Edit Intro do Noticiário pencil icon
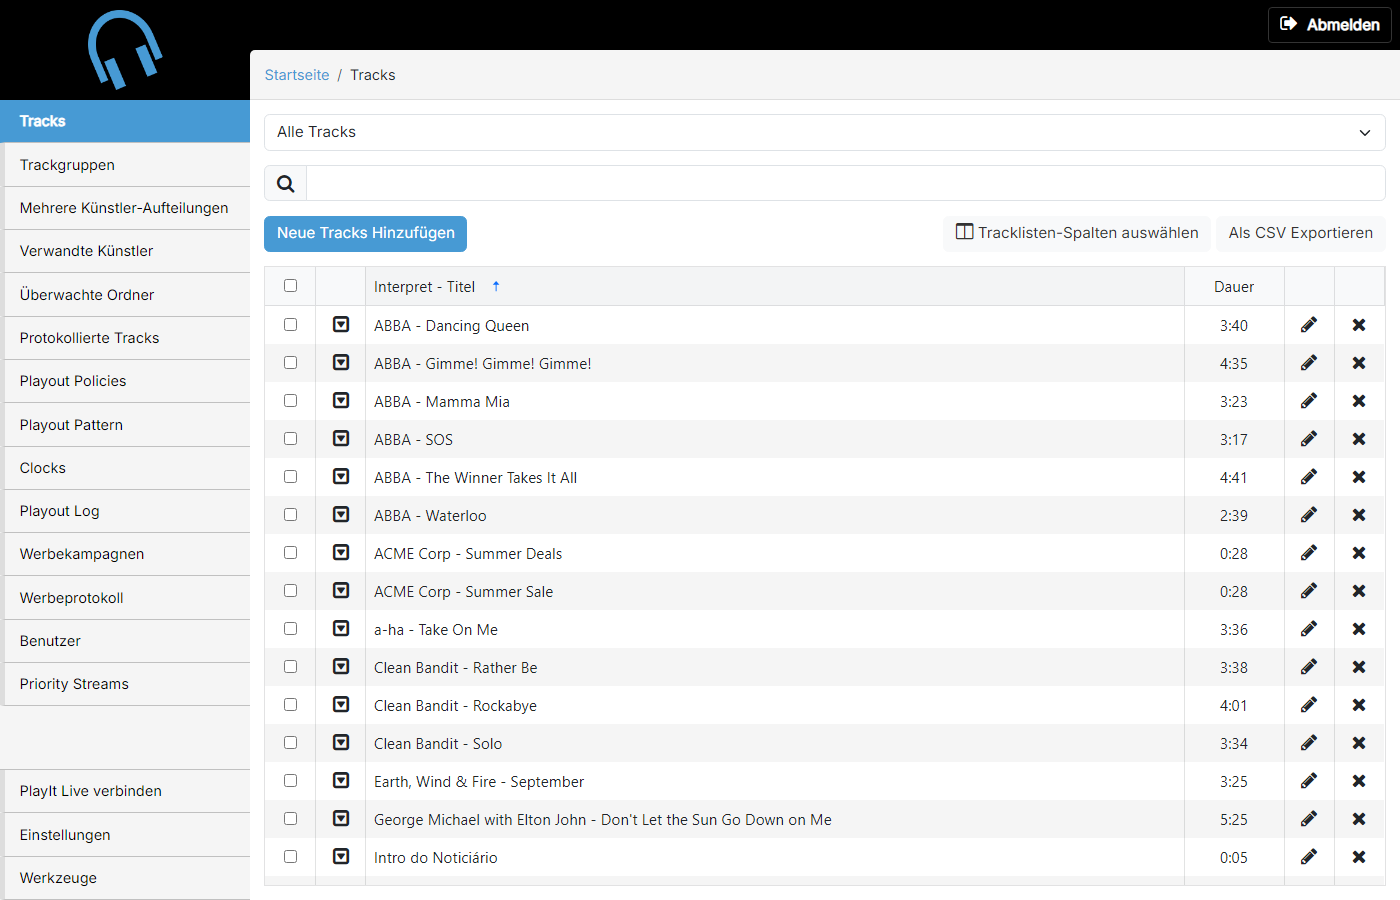The image size is (1400, 900). click(1309, 857)
